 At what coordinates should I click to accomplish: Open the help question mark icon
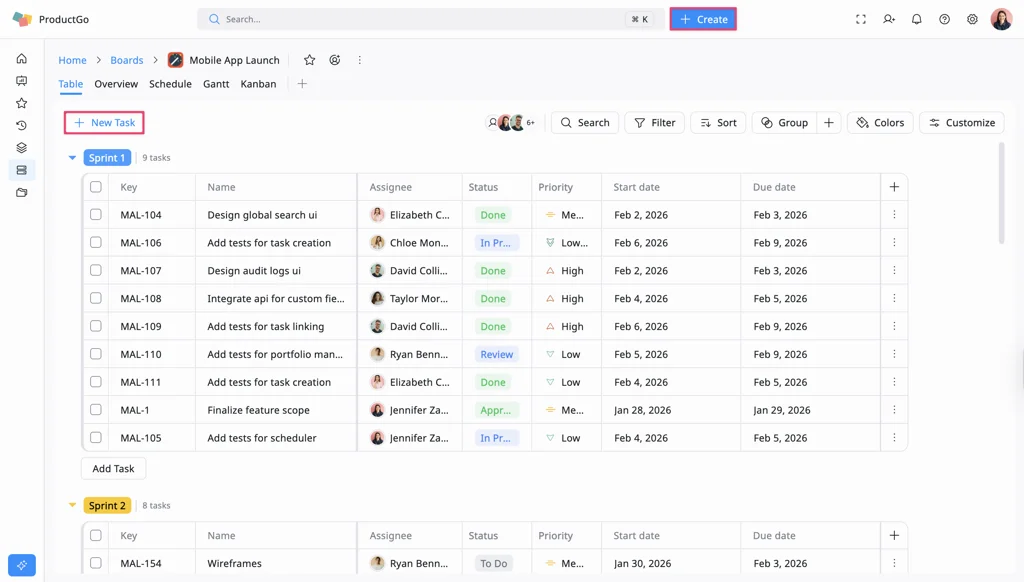(x=944, y=19)
